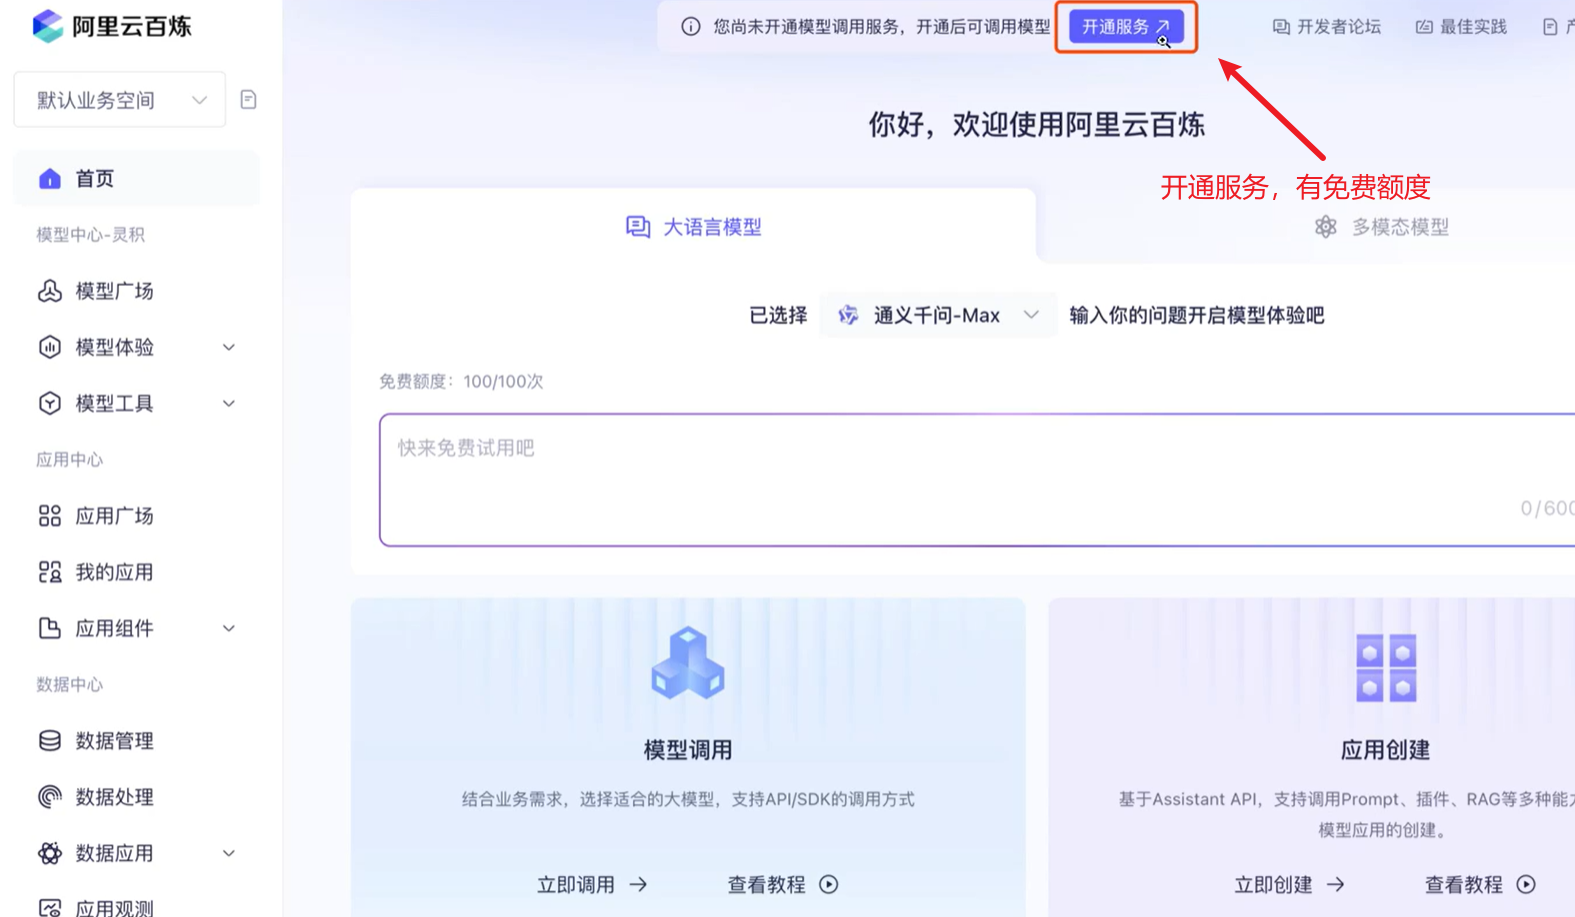Click the 我的应用 sidebar icon
This screenshot has height=917, width=1575.
click(50, 572)
